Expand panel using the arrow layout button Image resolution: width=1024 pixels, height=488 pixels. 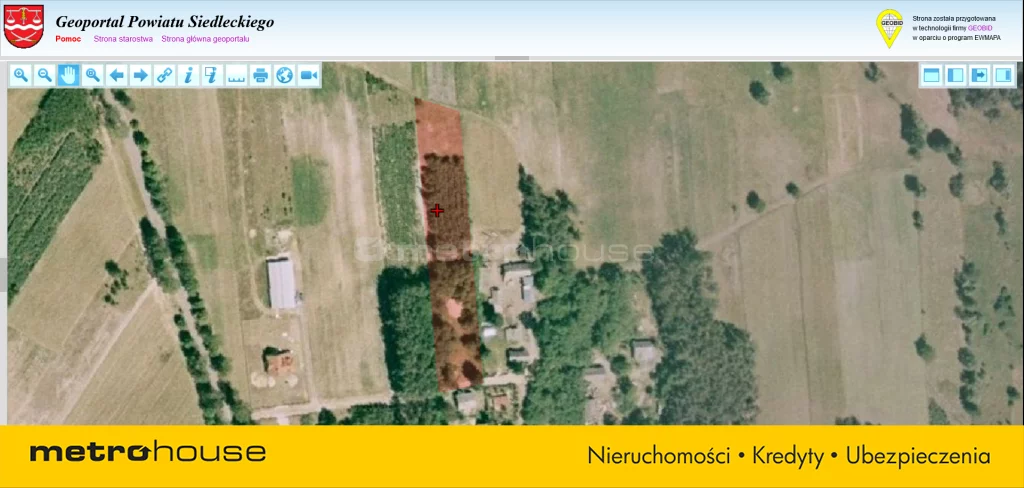pos(979,75)
